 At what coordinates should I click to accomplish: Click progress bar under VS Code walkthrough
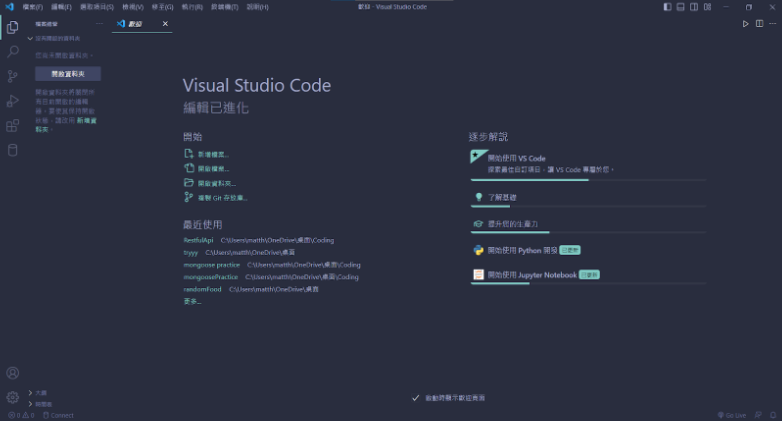[588, 180]
